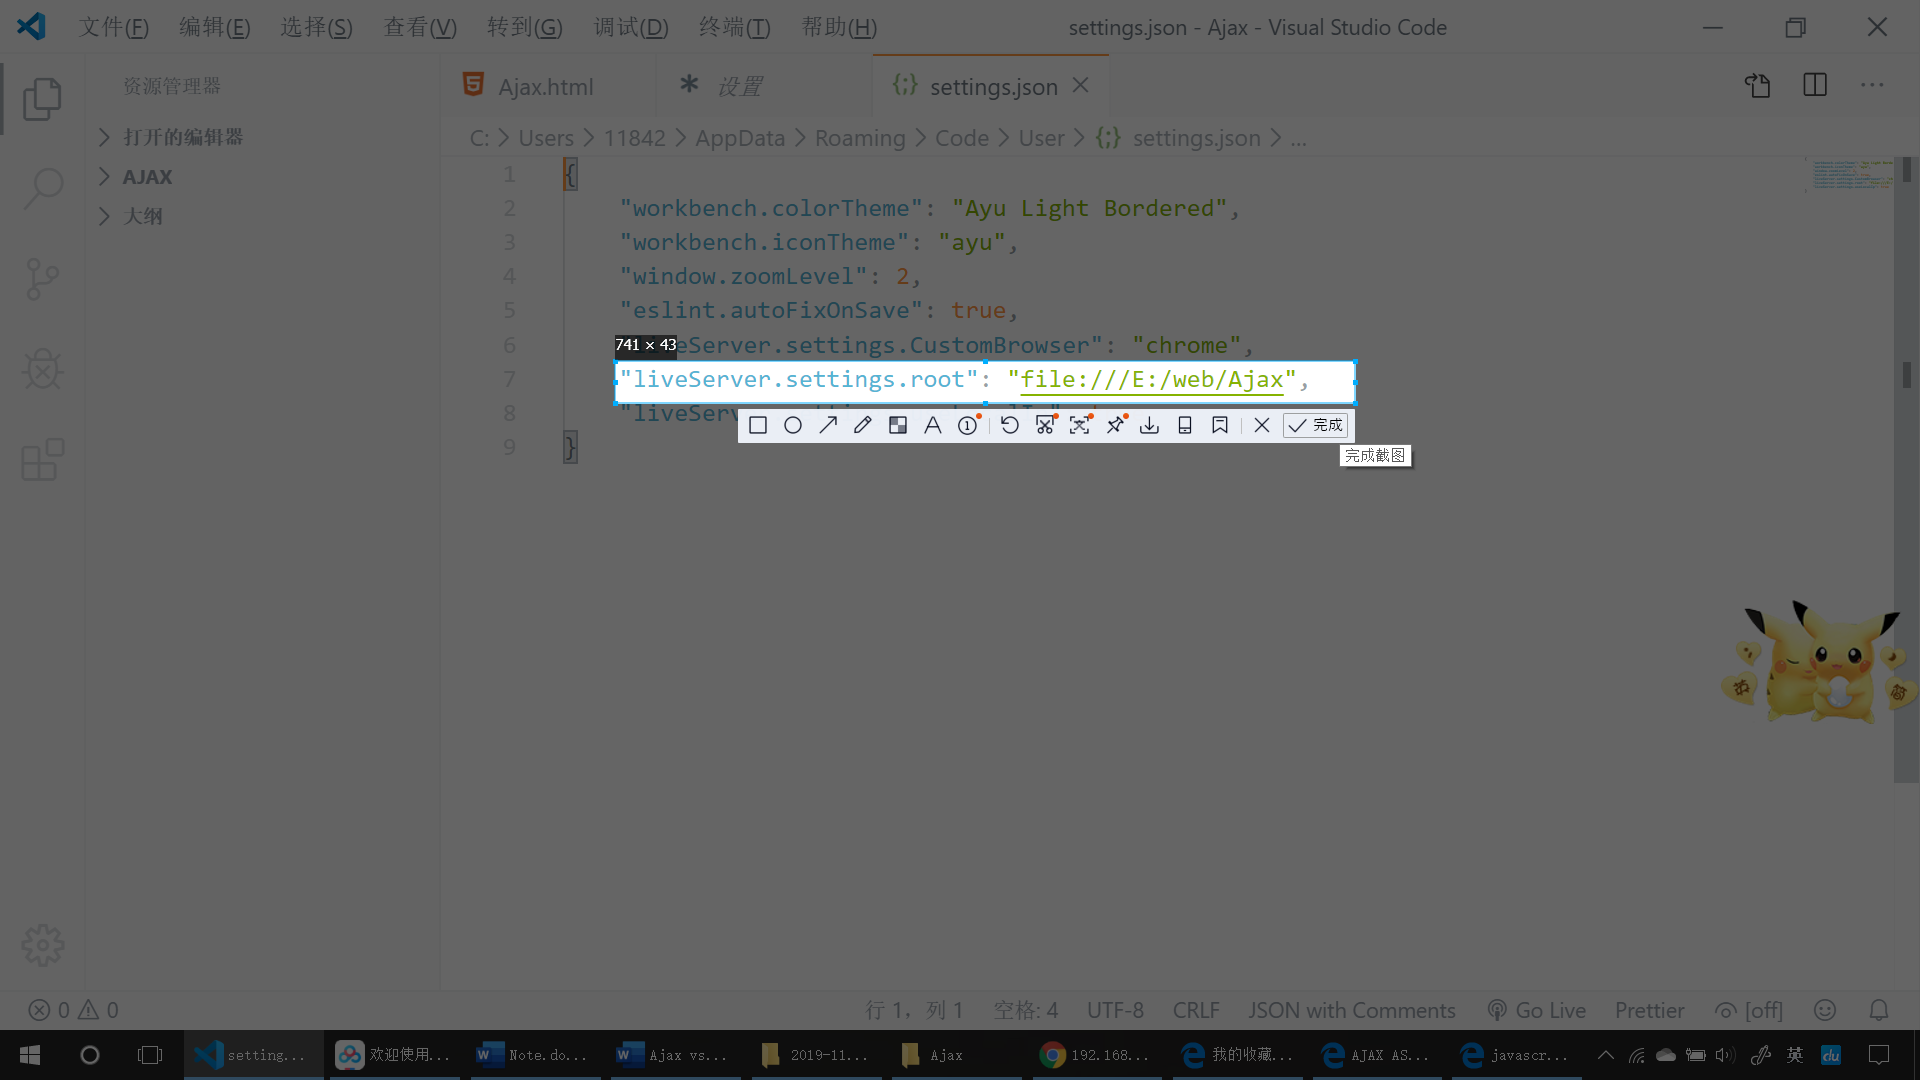This screenshot has width=1920, height=1080.
Task: Undo the last screenshot annotation
Action: click(1010, 425)
